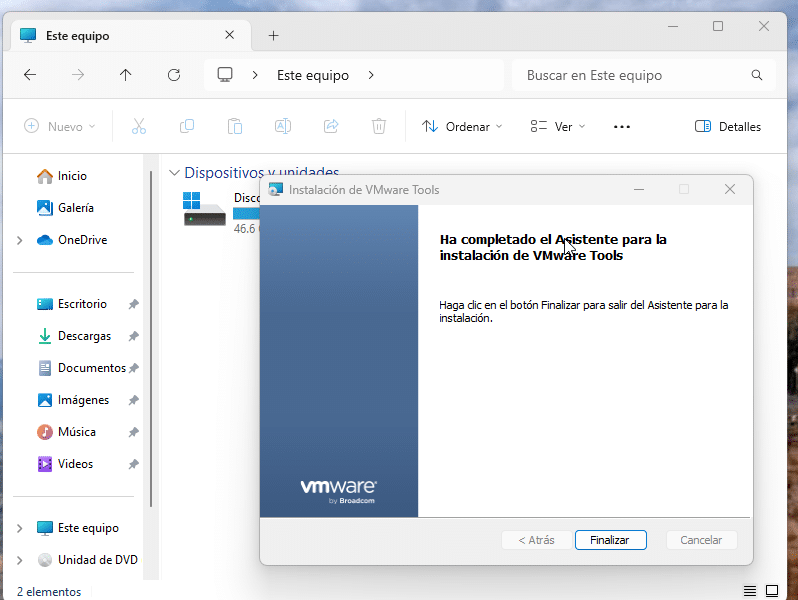This screenshot has width=798, height=600.
Task: Open the Ver view dropdown
Action: click(x=558, y=126)
